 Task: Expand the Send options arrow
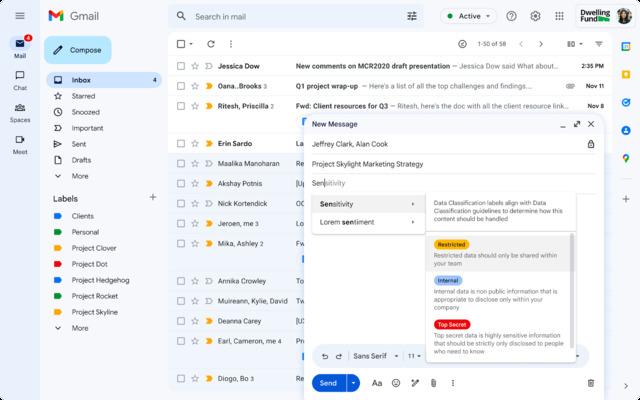tap(352, 383)
